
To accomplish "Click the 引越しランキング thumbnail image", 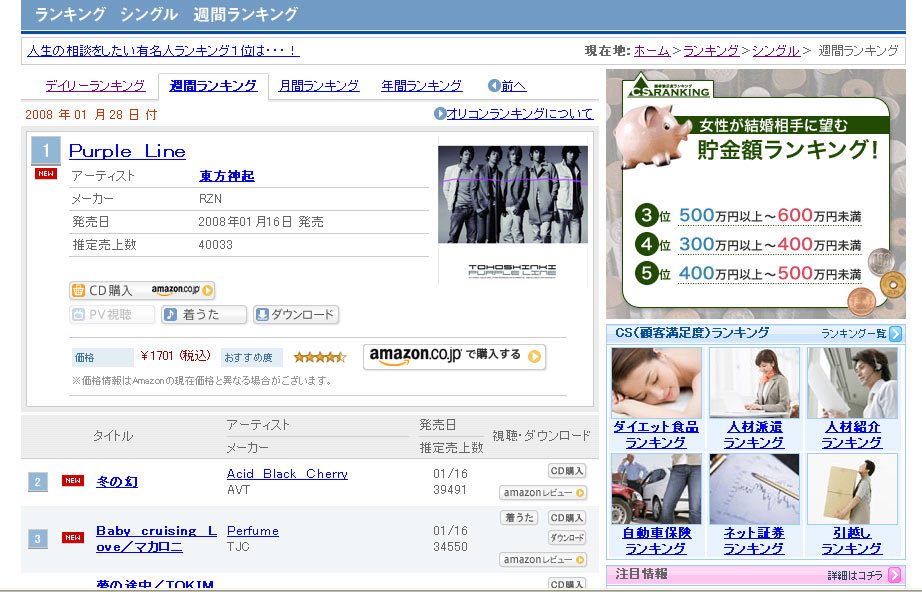I will 853,489.
